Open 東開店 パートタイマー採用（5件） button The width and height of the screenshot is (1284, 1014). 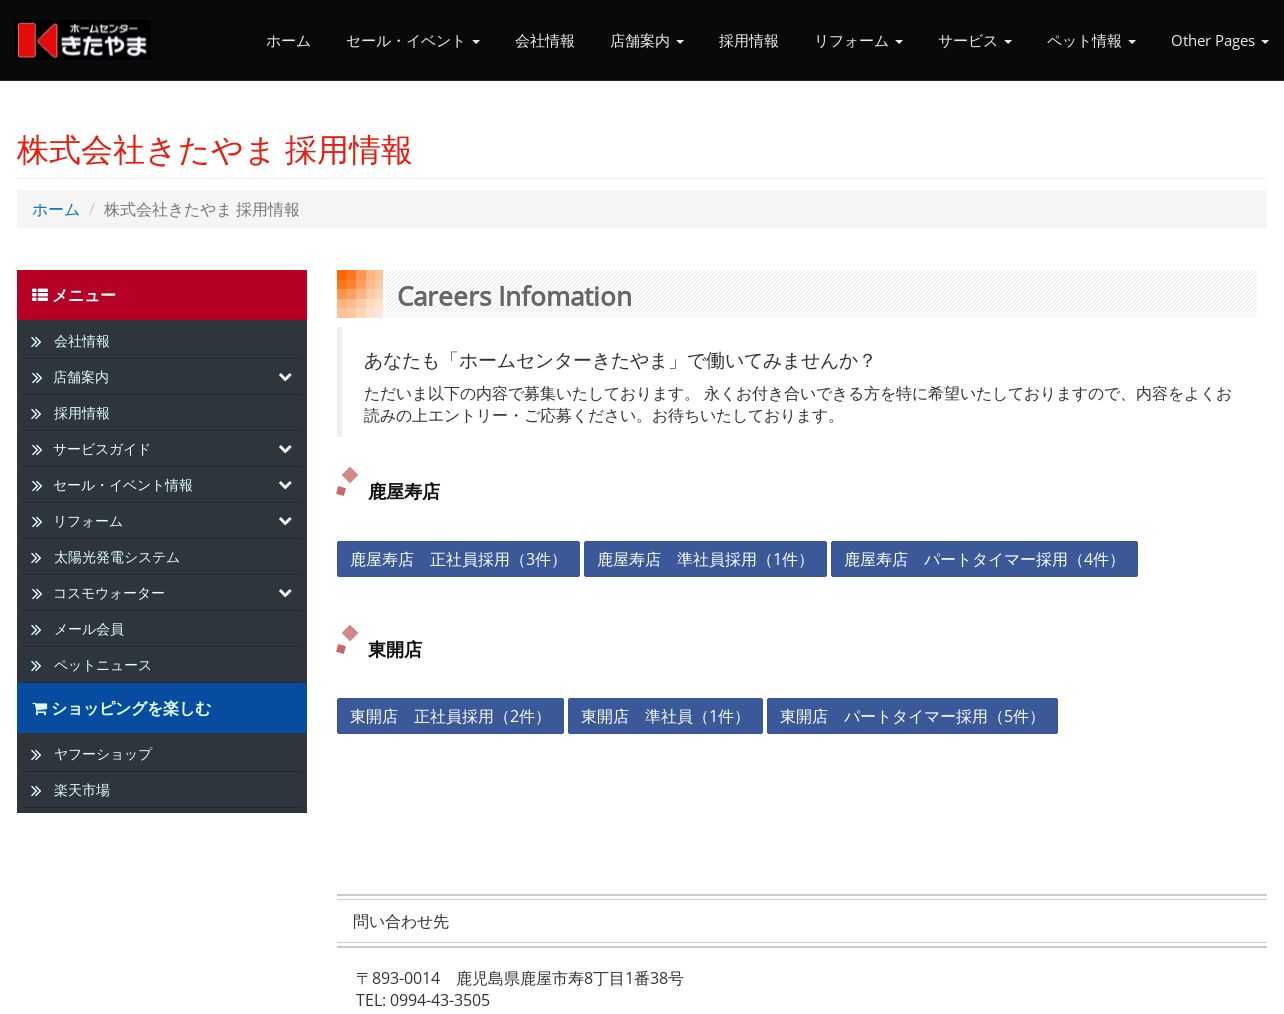tap(912, 716)
